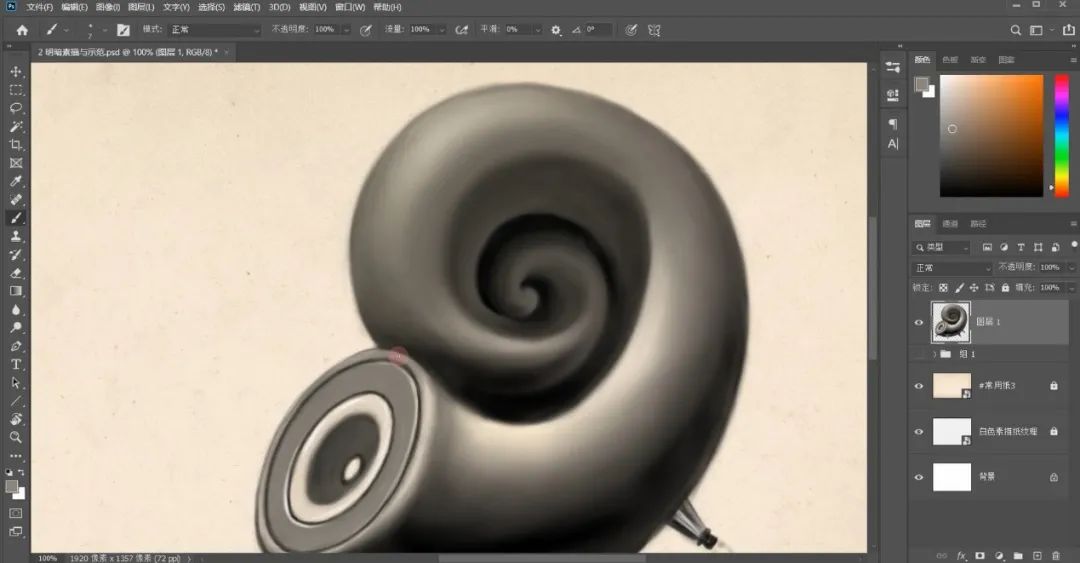1080x563 pixels.
Task: Click the Home icon in options bar
Action: (x=22, y=30)
